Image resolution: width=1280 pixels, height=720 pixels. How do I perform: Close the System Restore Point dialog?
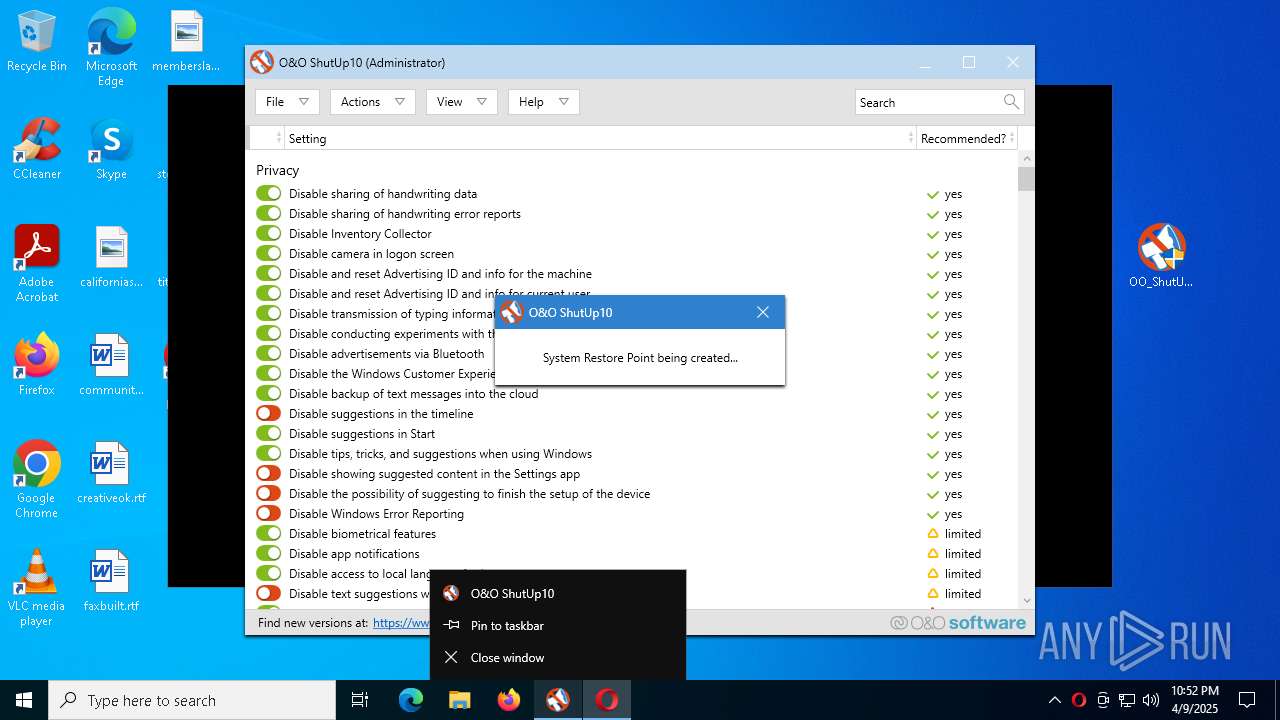coord(763,312)
